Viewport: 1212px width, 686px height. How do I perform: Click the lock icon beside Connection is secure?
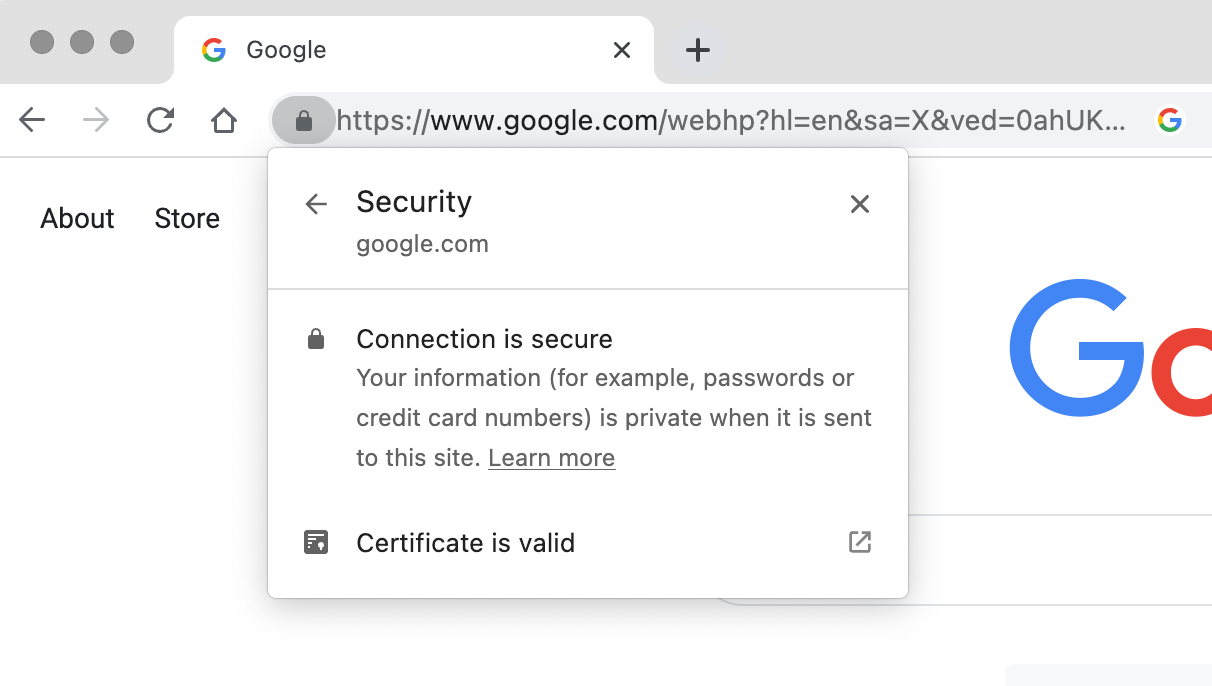(315, 338)
